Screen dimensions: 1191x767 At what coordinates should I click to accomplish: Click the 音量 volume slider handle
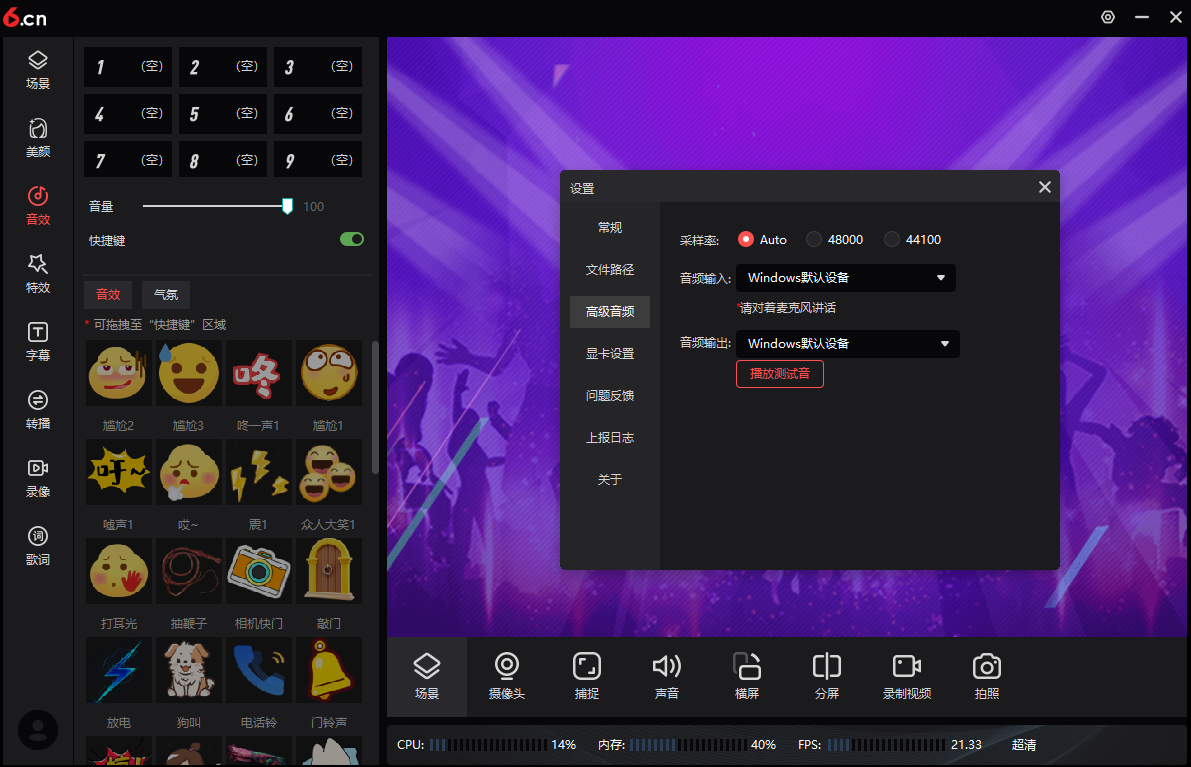287,206
